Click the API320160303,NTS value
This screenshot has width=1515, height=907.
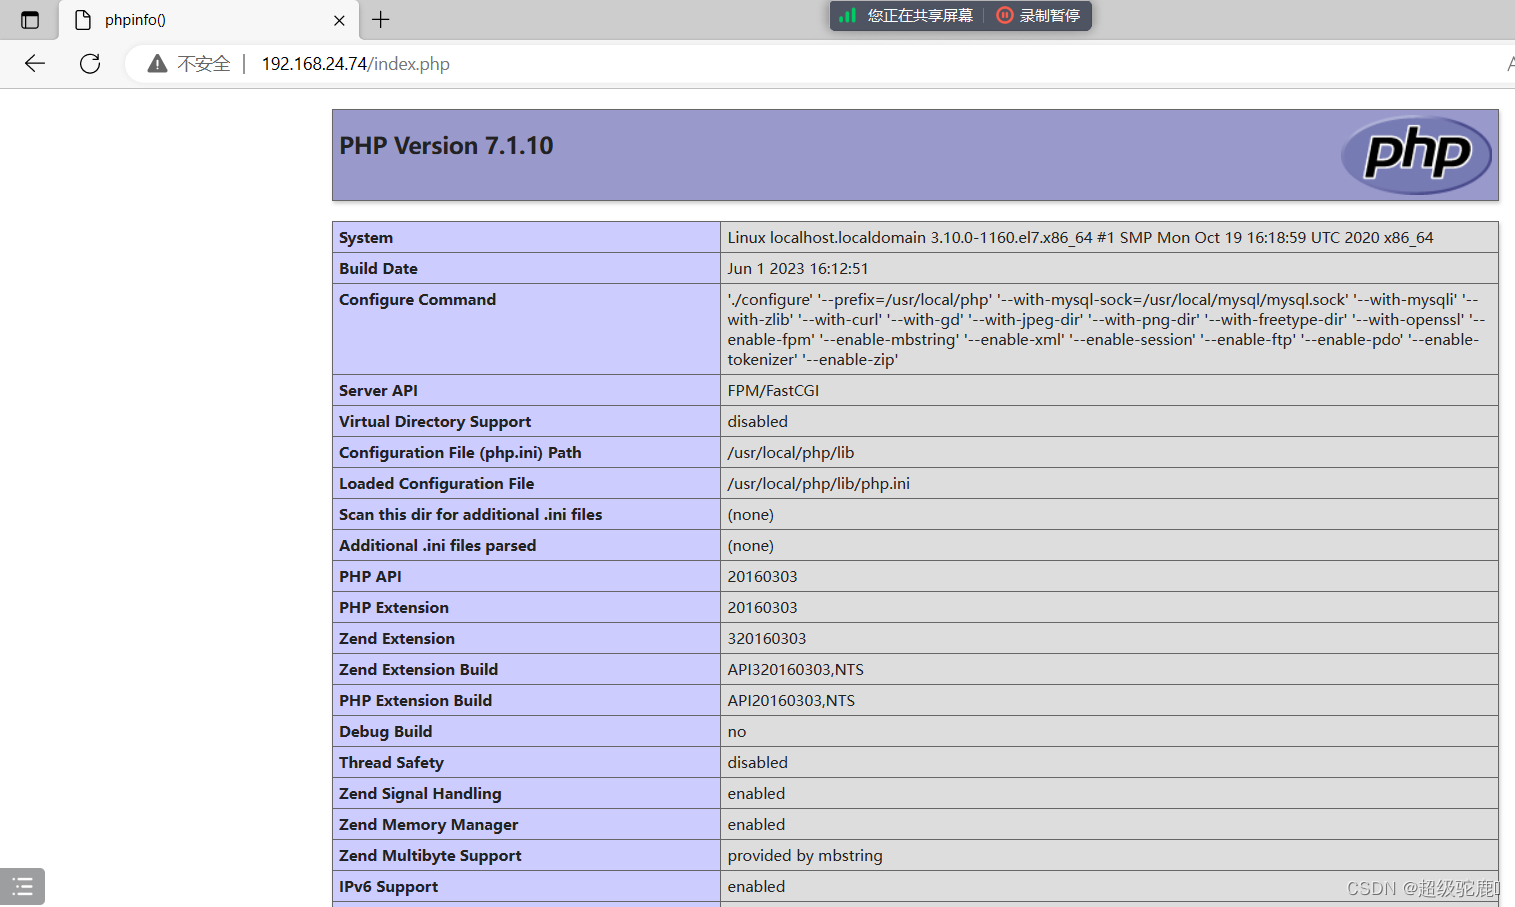[x=796, y=670]
